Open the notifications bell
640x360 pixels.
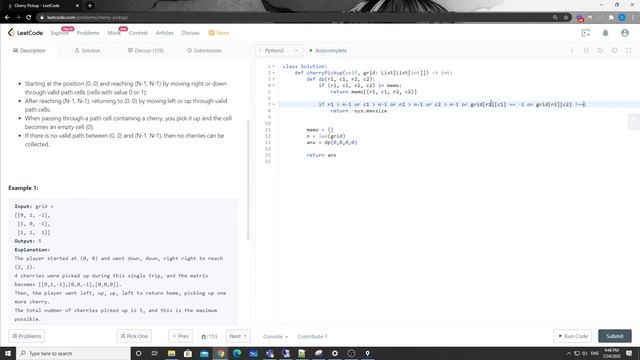[x=605, y=33]
